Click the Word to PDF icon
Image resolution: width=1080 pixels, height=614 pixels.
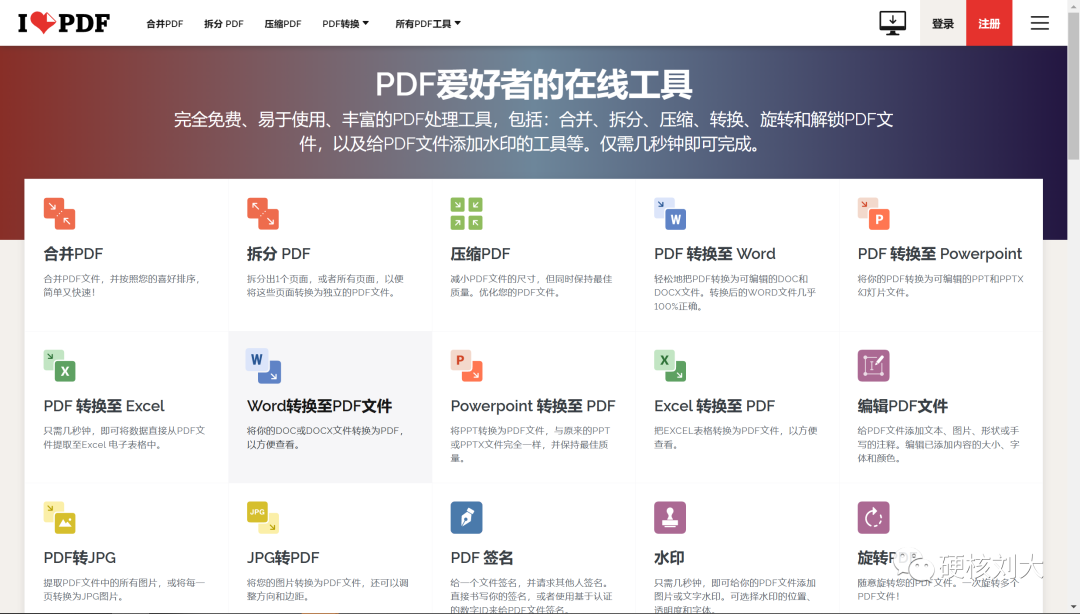(x=263, y=365)
